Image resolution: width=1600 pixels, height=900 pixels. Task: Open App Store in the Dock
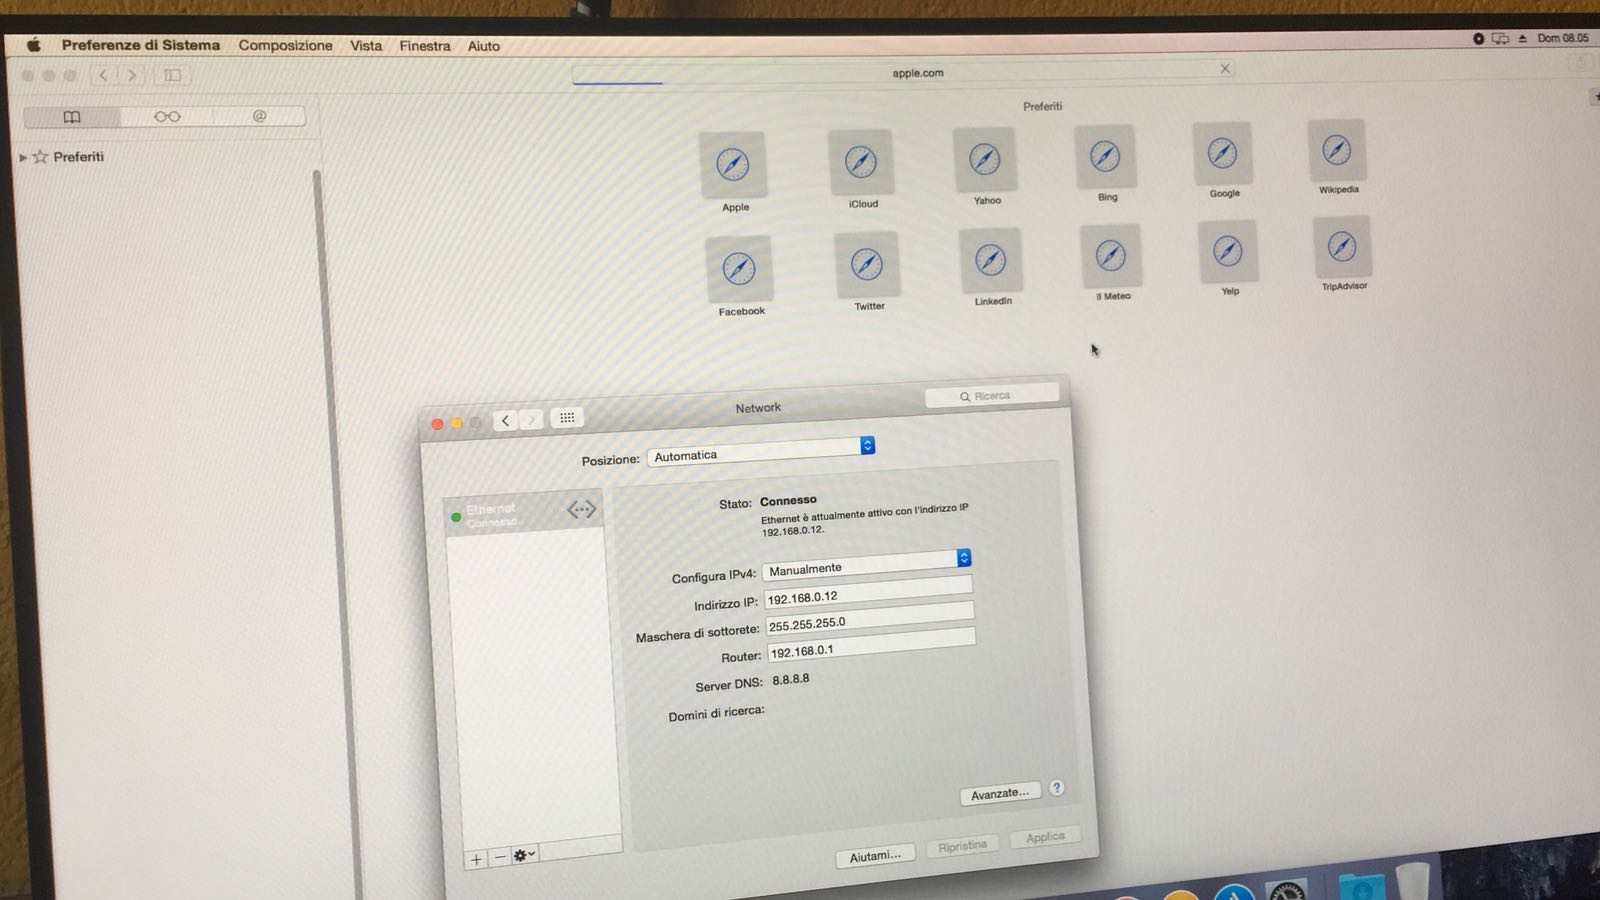point(1234,893)
